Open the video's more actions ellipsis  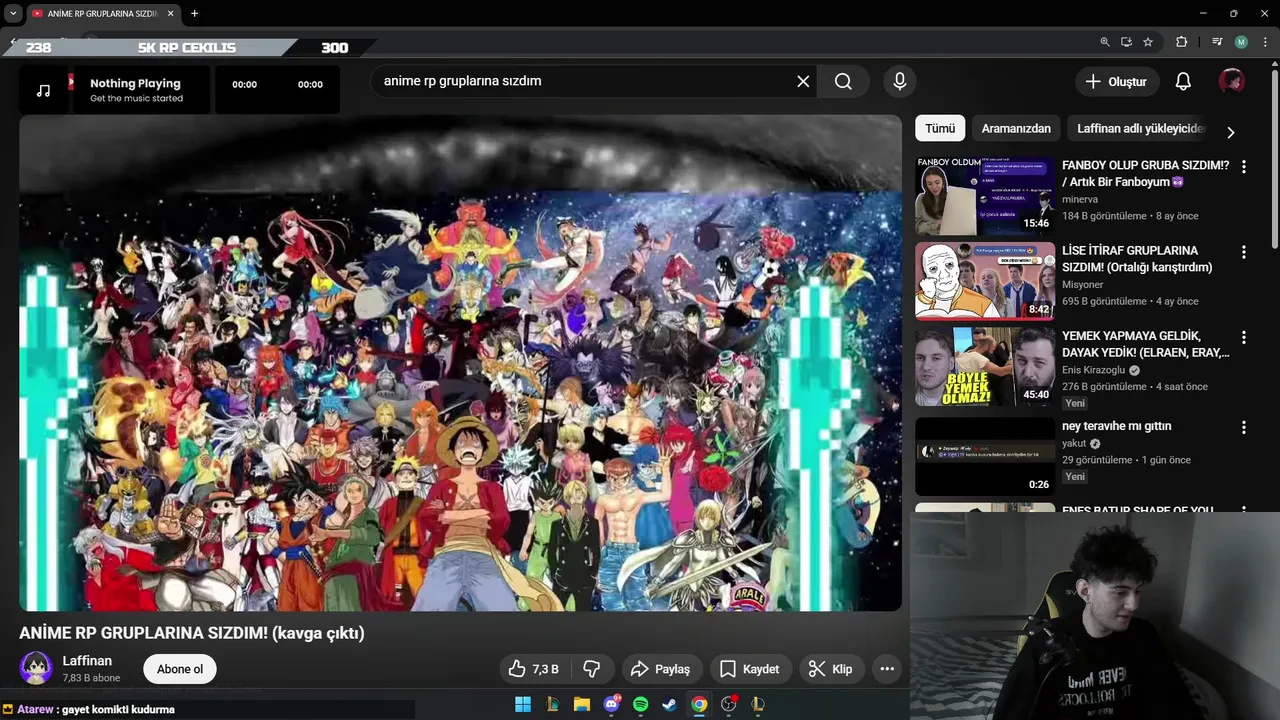[887, 669]
